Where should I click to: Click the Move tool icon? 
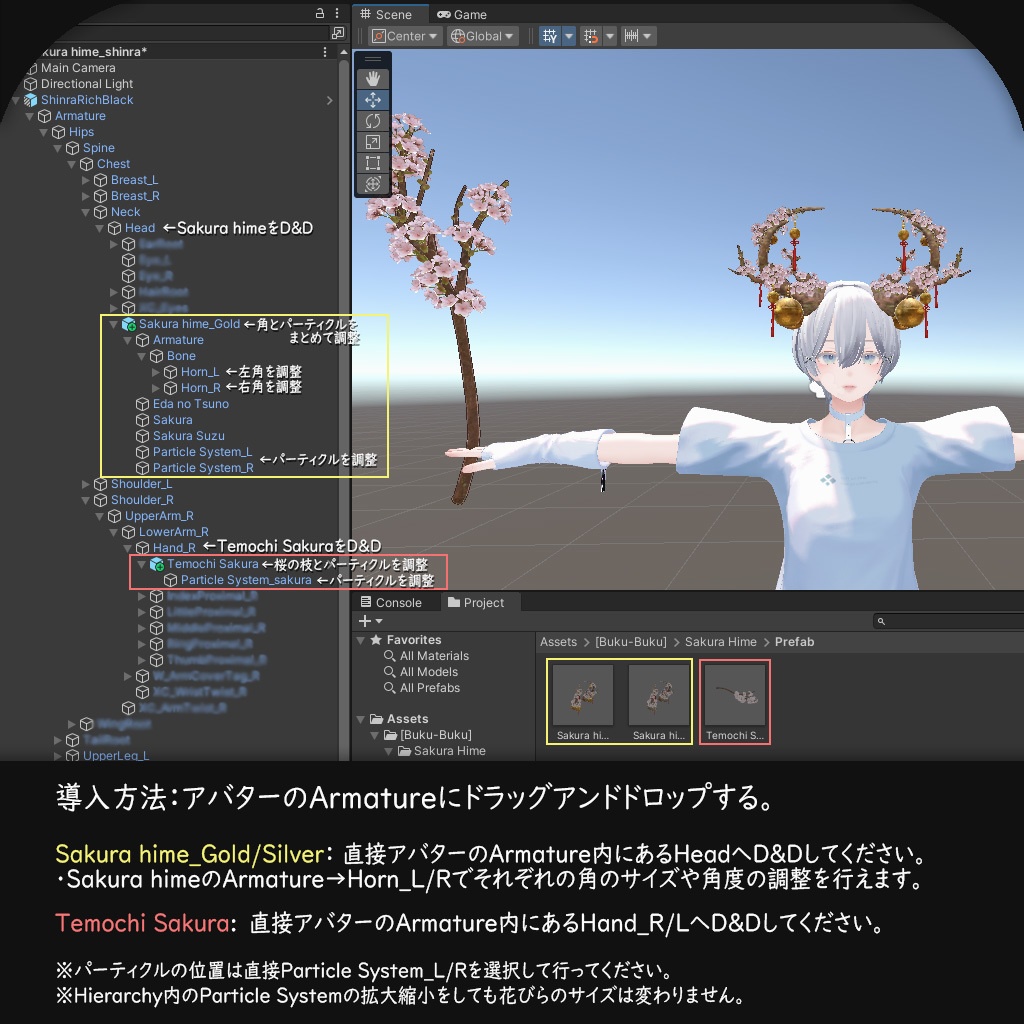(x=373, y=99)
